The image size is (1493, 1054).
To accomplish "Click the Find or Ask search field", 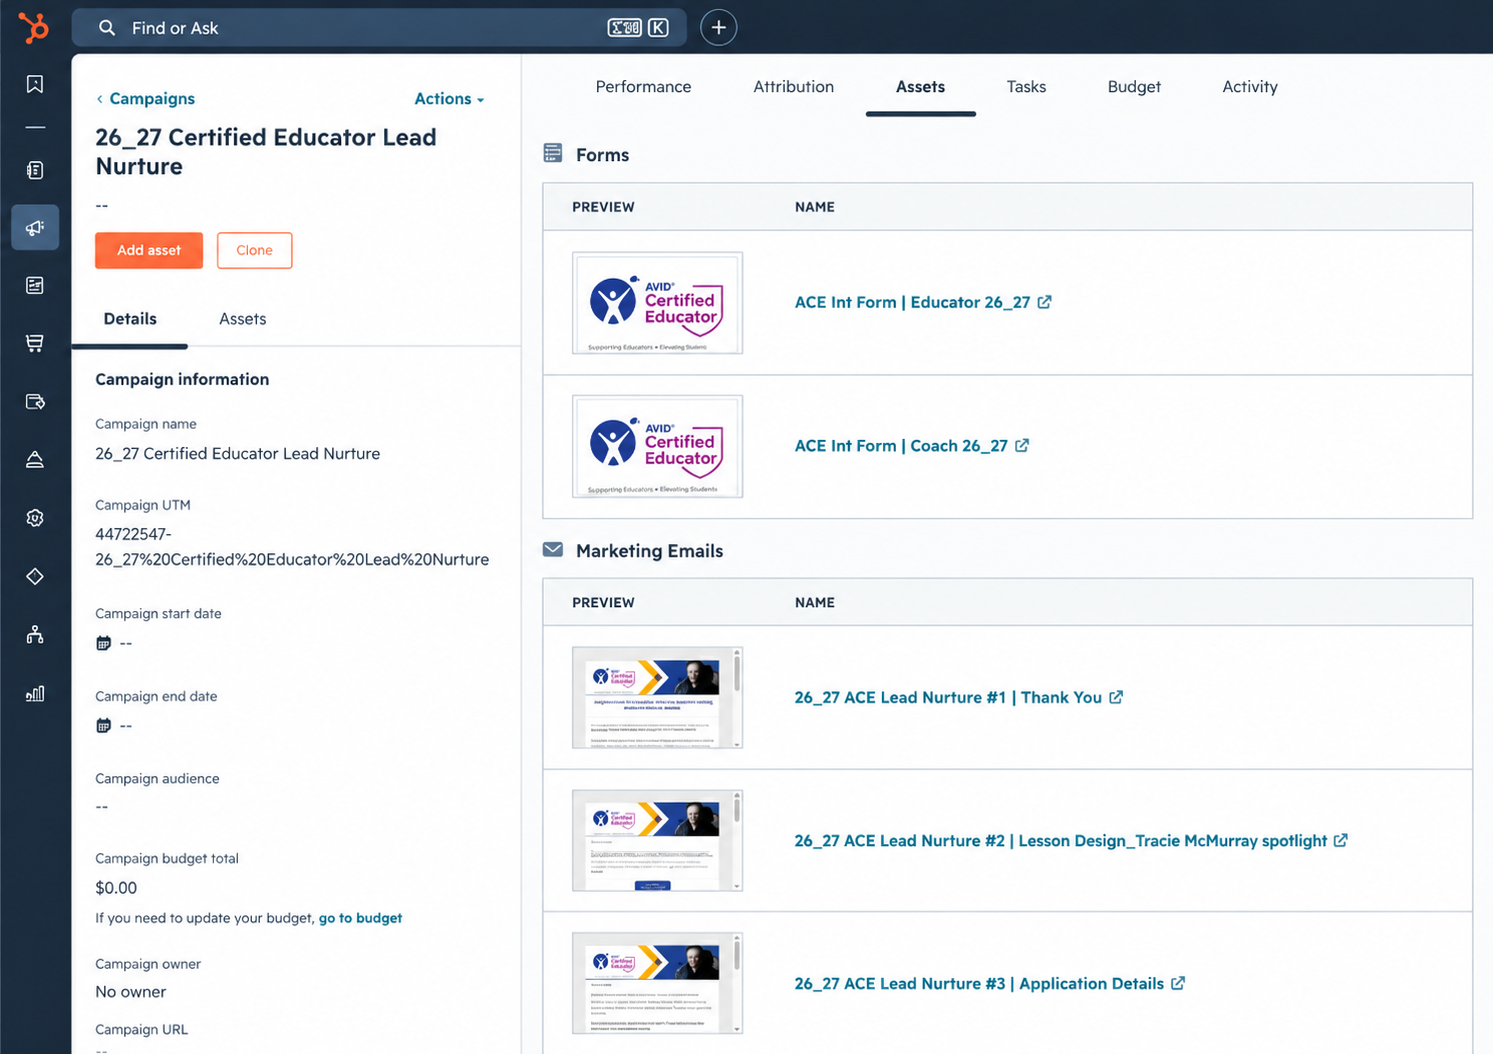I will click(x=379, y=28).
